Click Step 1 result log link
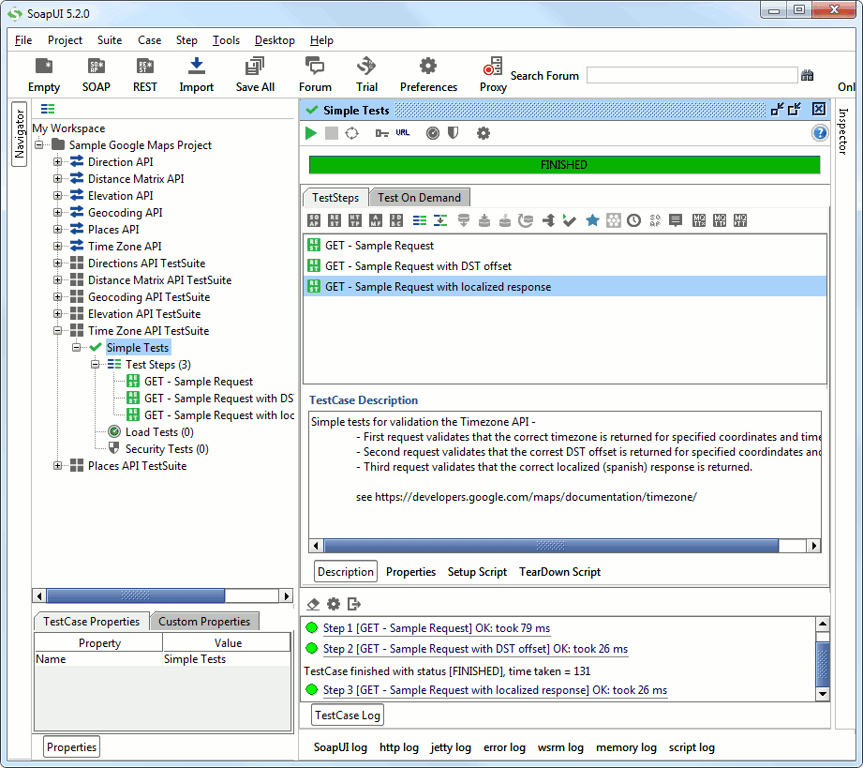This screenshot has width=863, height=768. 436,628
